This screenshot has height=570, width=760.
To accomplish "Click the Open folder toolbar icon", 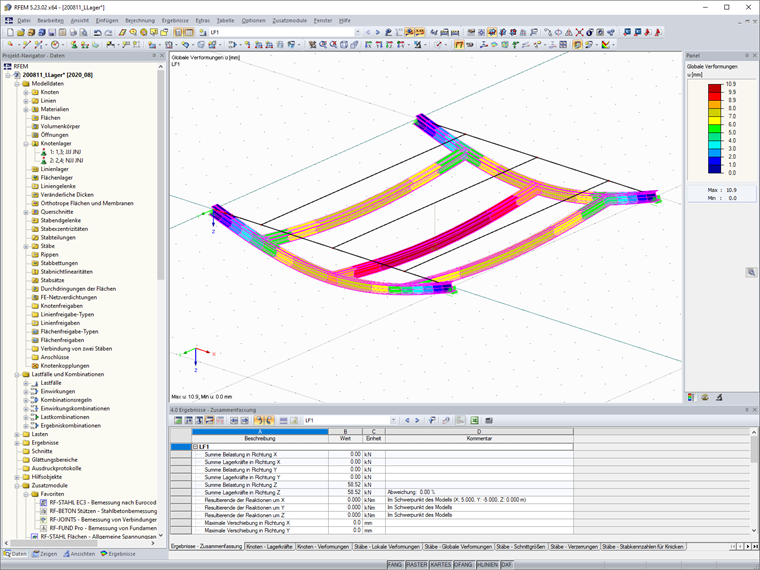I will [x=21, y=32].
